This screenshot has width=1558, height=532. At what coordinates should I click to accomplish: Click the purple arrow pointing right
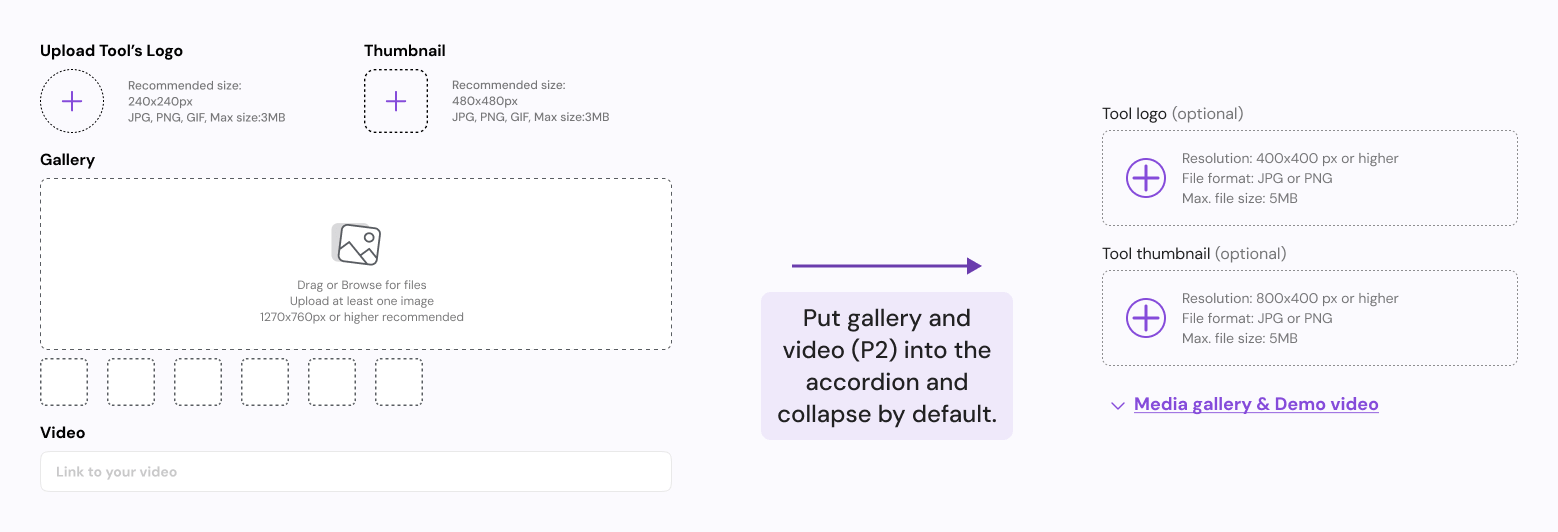887,266
